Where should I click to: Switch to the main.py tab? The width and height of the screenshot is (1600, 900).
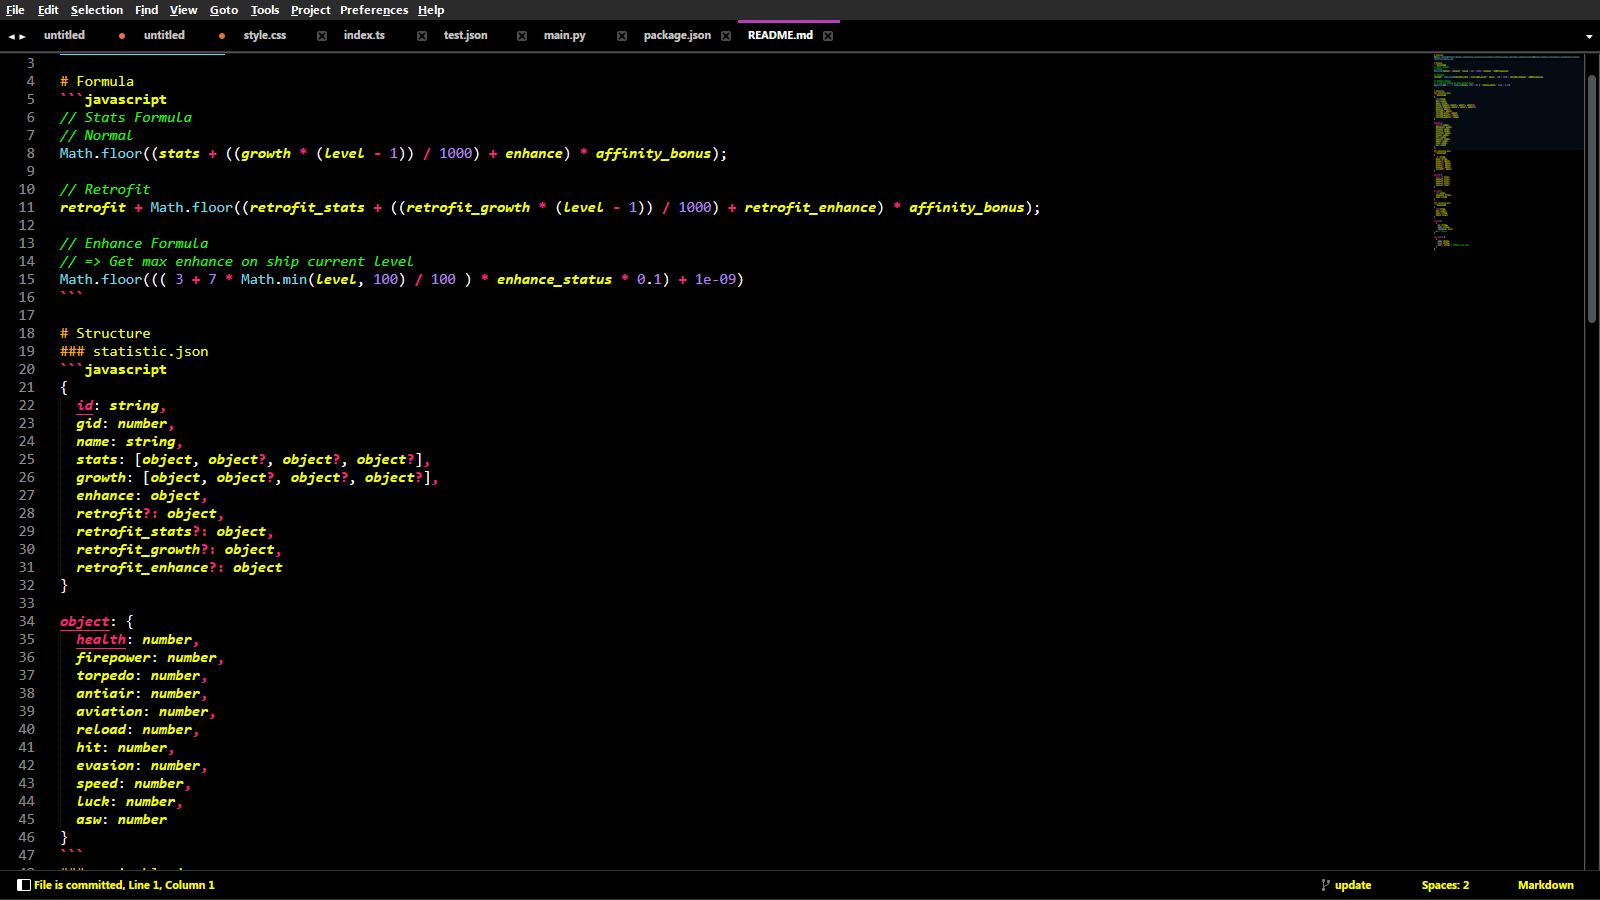565,35
